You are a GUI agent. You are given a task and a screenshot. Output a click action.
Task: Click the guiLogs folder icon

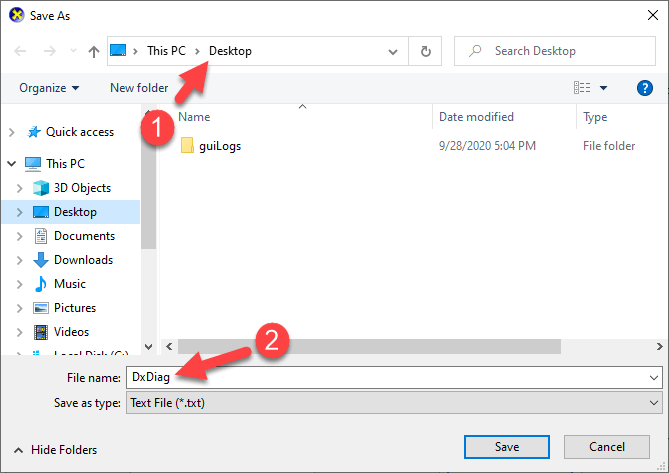coord(187,145)
